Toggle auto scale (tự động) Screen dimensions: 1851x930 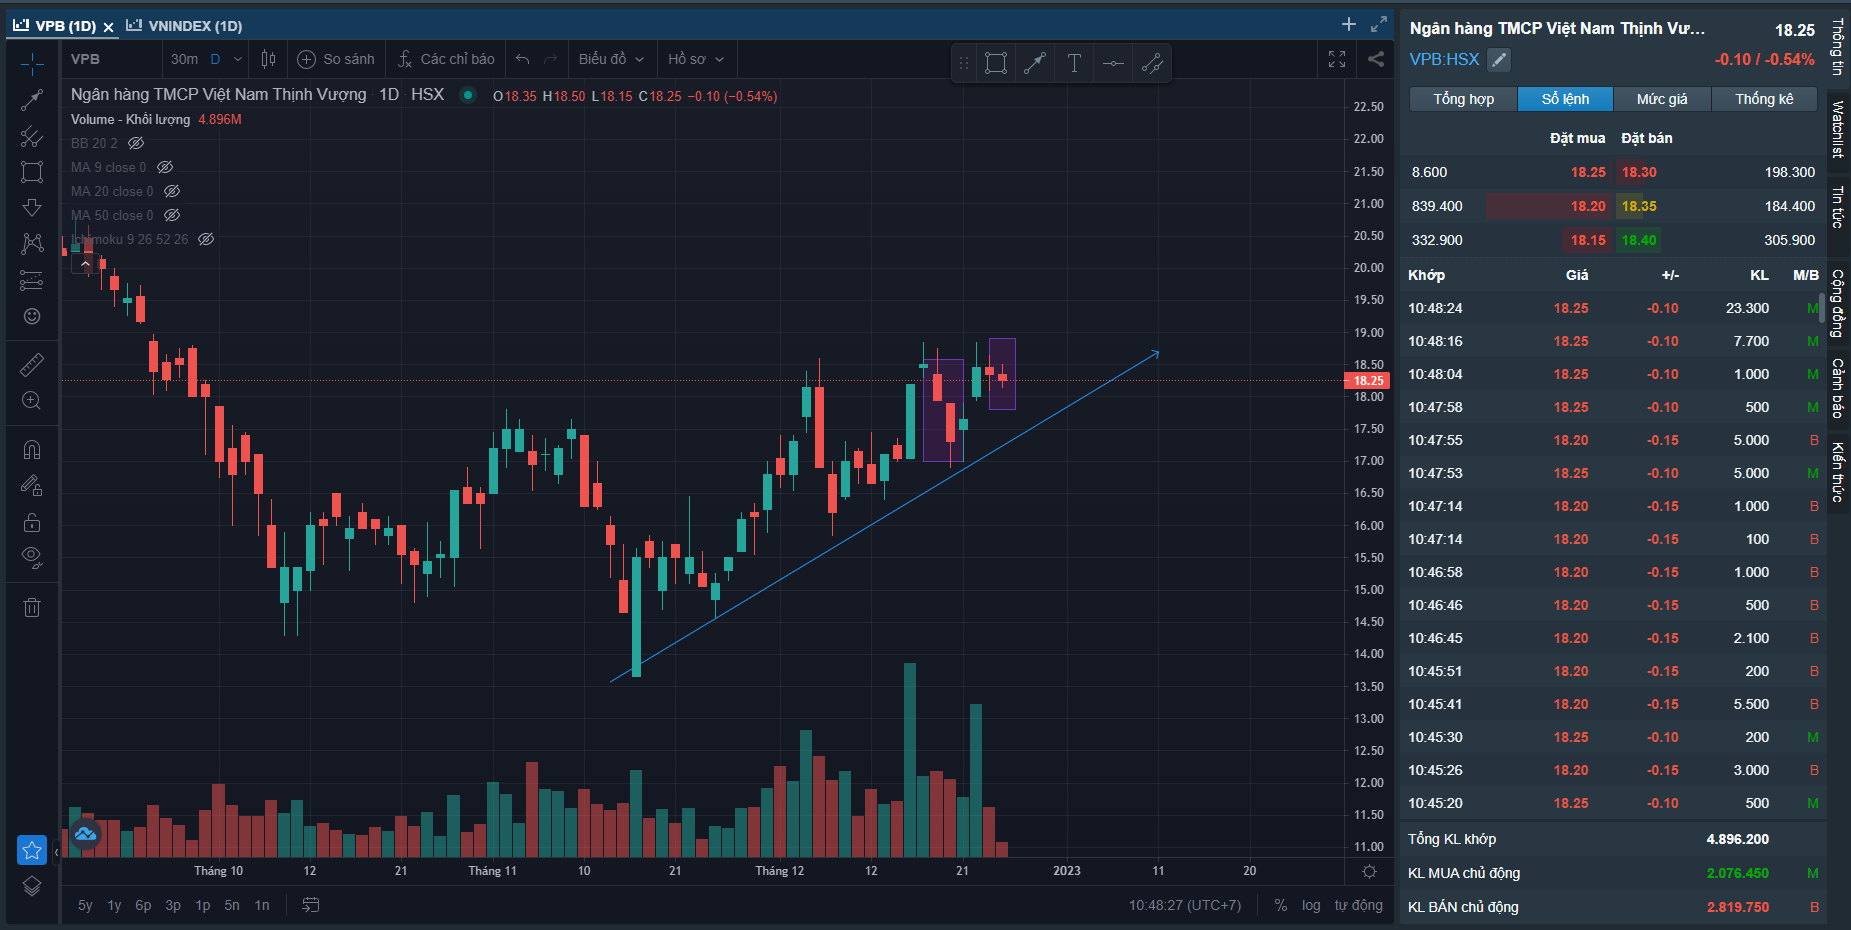click(1359, 905)
